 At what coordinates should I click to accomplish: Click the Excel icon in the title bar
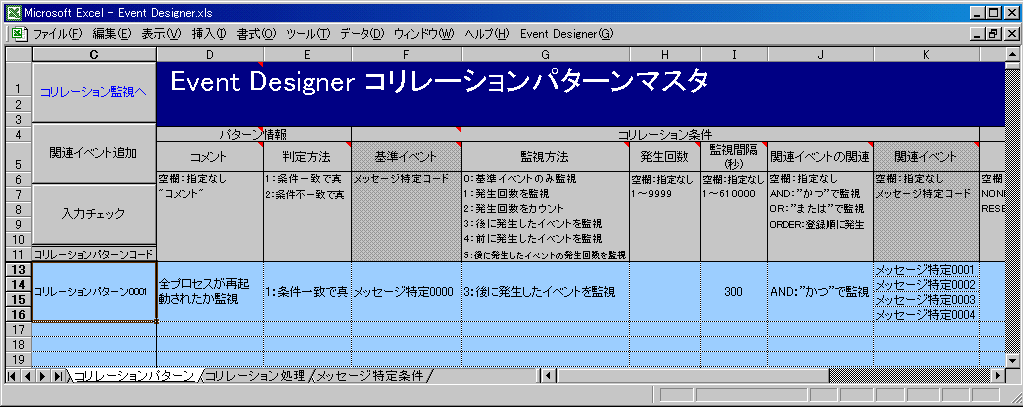tap(12, 12)
